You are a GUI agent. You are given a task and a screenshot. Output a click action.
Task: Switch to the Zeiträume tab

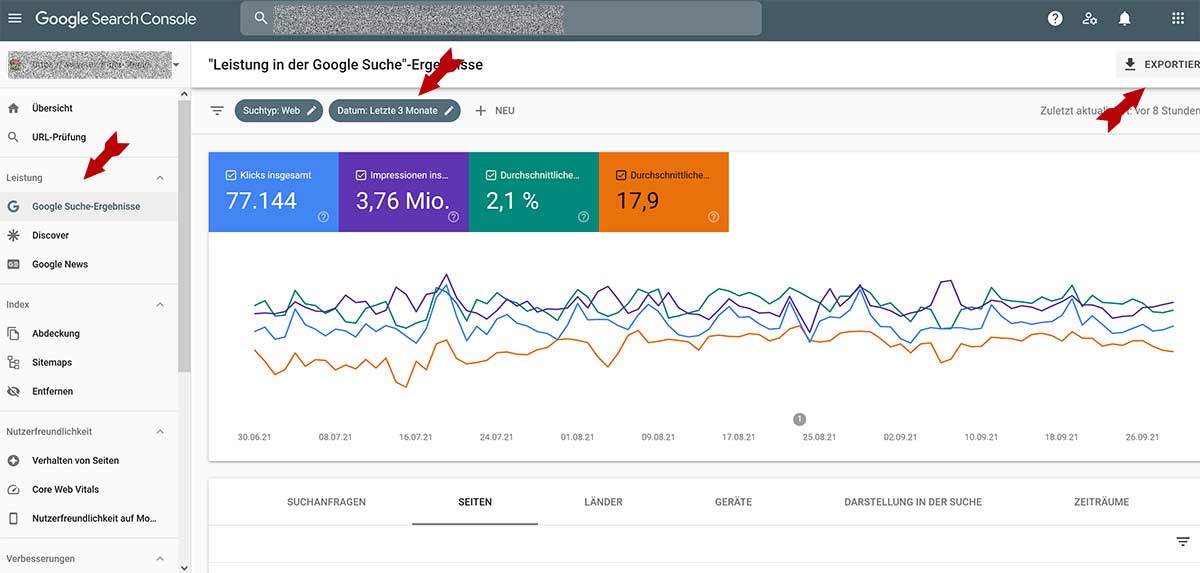tap(1102, 502)
